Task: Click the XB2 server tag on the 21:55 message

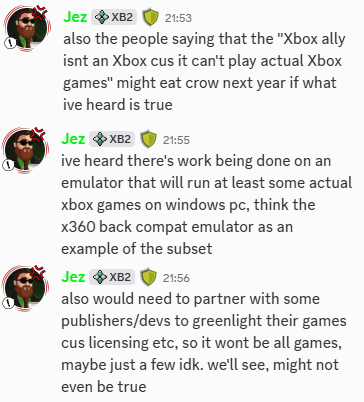Action: pos(112,139)
